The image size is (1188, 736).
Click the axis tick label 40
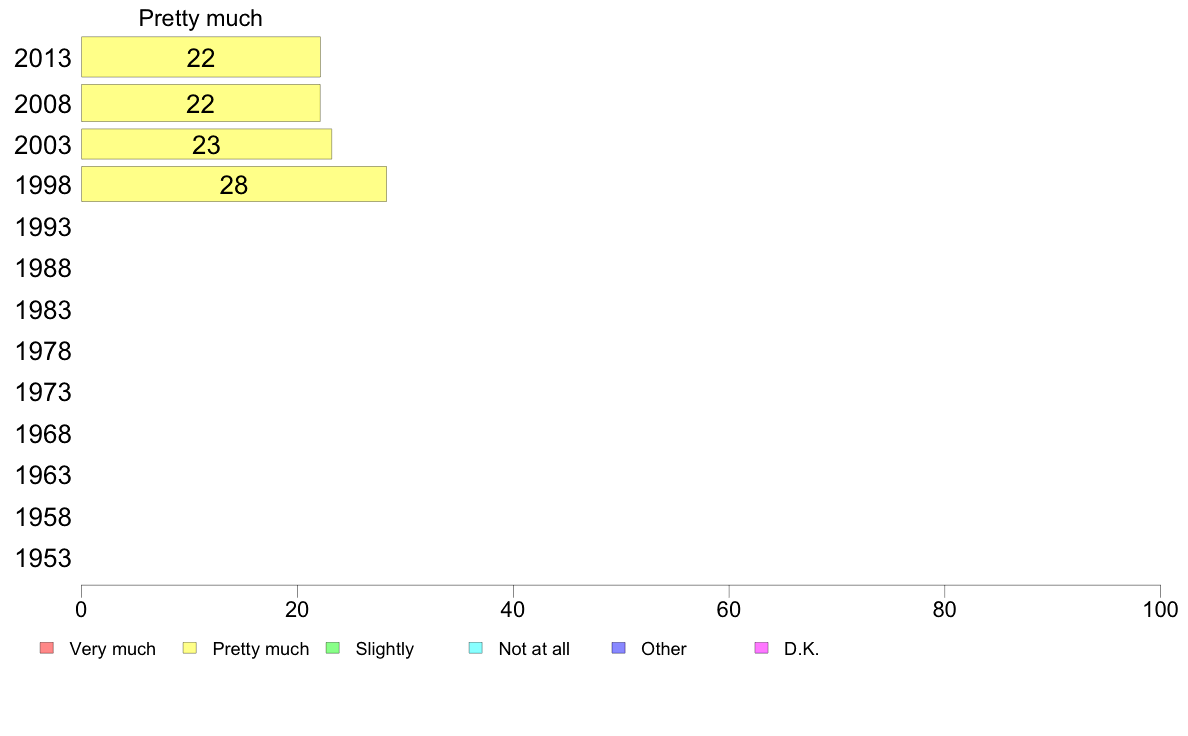tap(513, 610)
